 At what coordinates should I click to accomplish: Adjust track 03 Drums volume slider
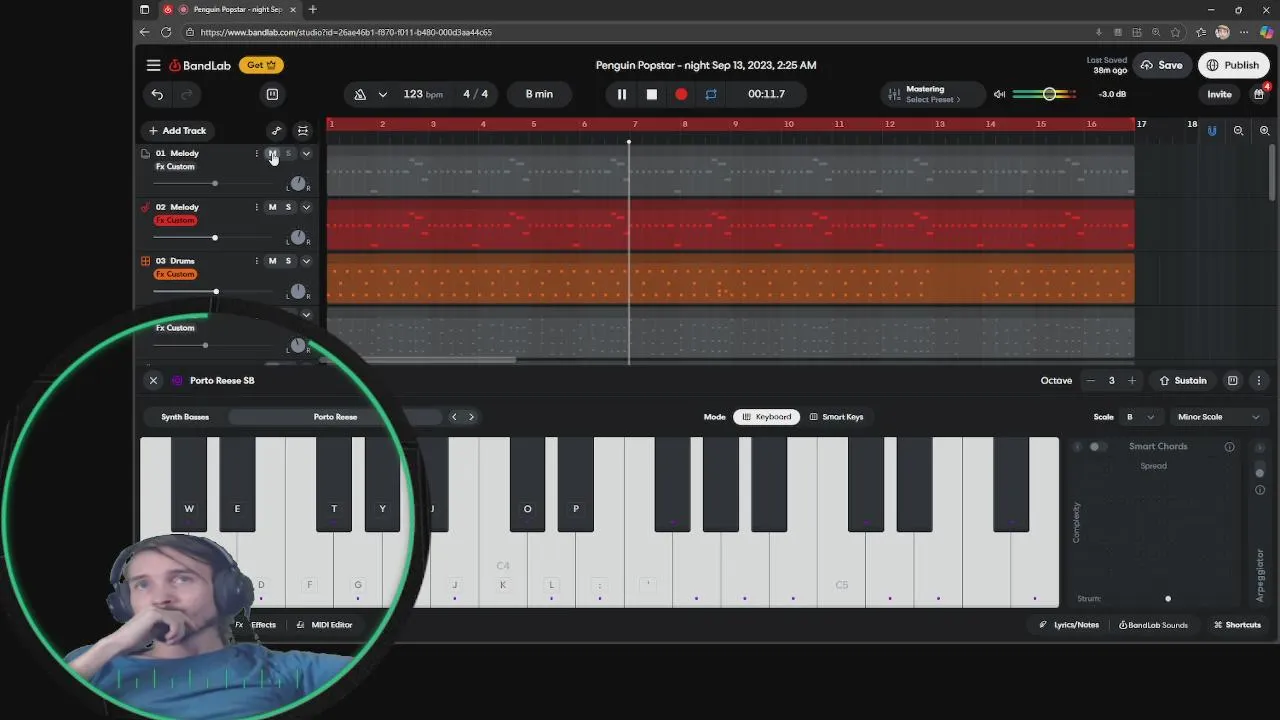click(215, 292)
